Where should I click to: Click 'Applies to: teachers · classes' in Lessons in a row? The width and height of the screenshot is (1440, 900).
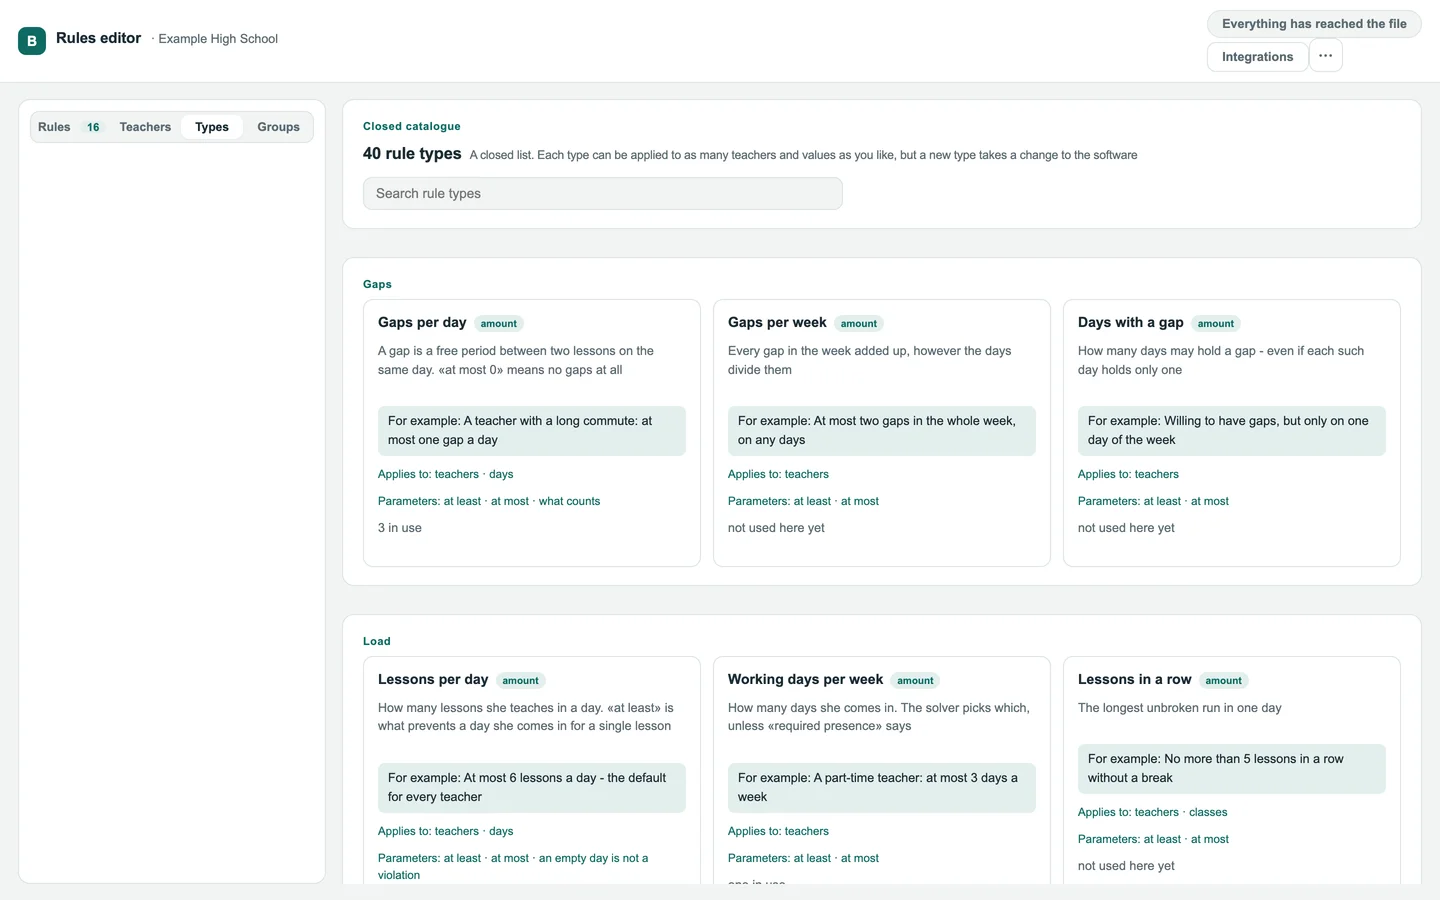1153,812
